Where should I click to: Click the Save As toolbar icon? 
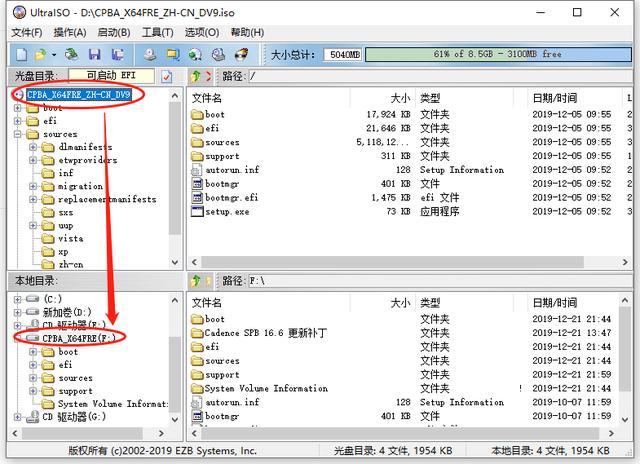pyautogui.click(x=118, y=54)
